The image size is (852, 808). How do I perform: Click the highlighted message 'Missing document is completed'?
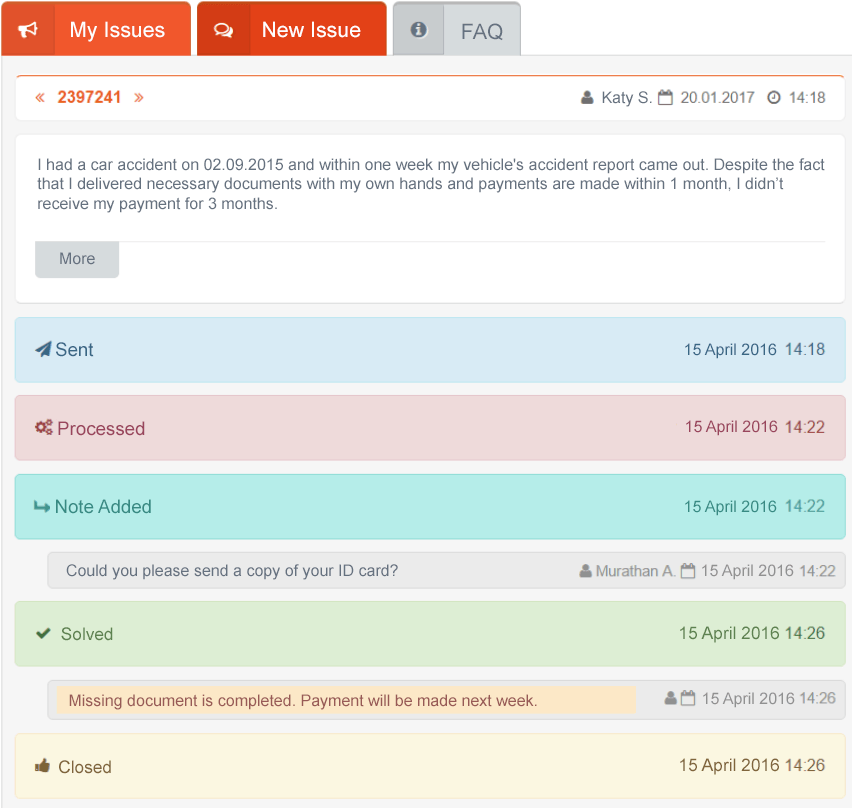pyautogui.click(x=346, y=700)
